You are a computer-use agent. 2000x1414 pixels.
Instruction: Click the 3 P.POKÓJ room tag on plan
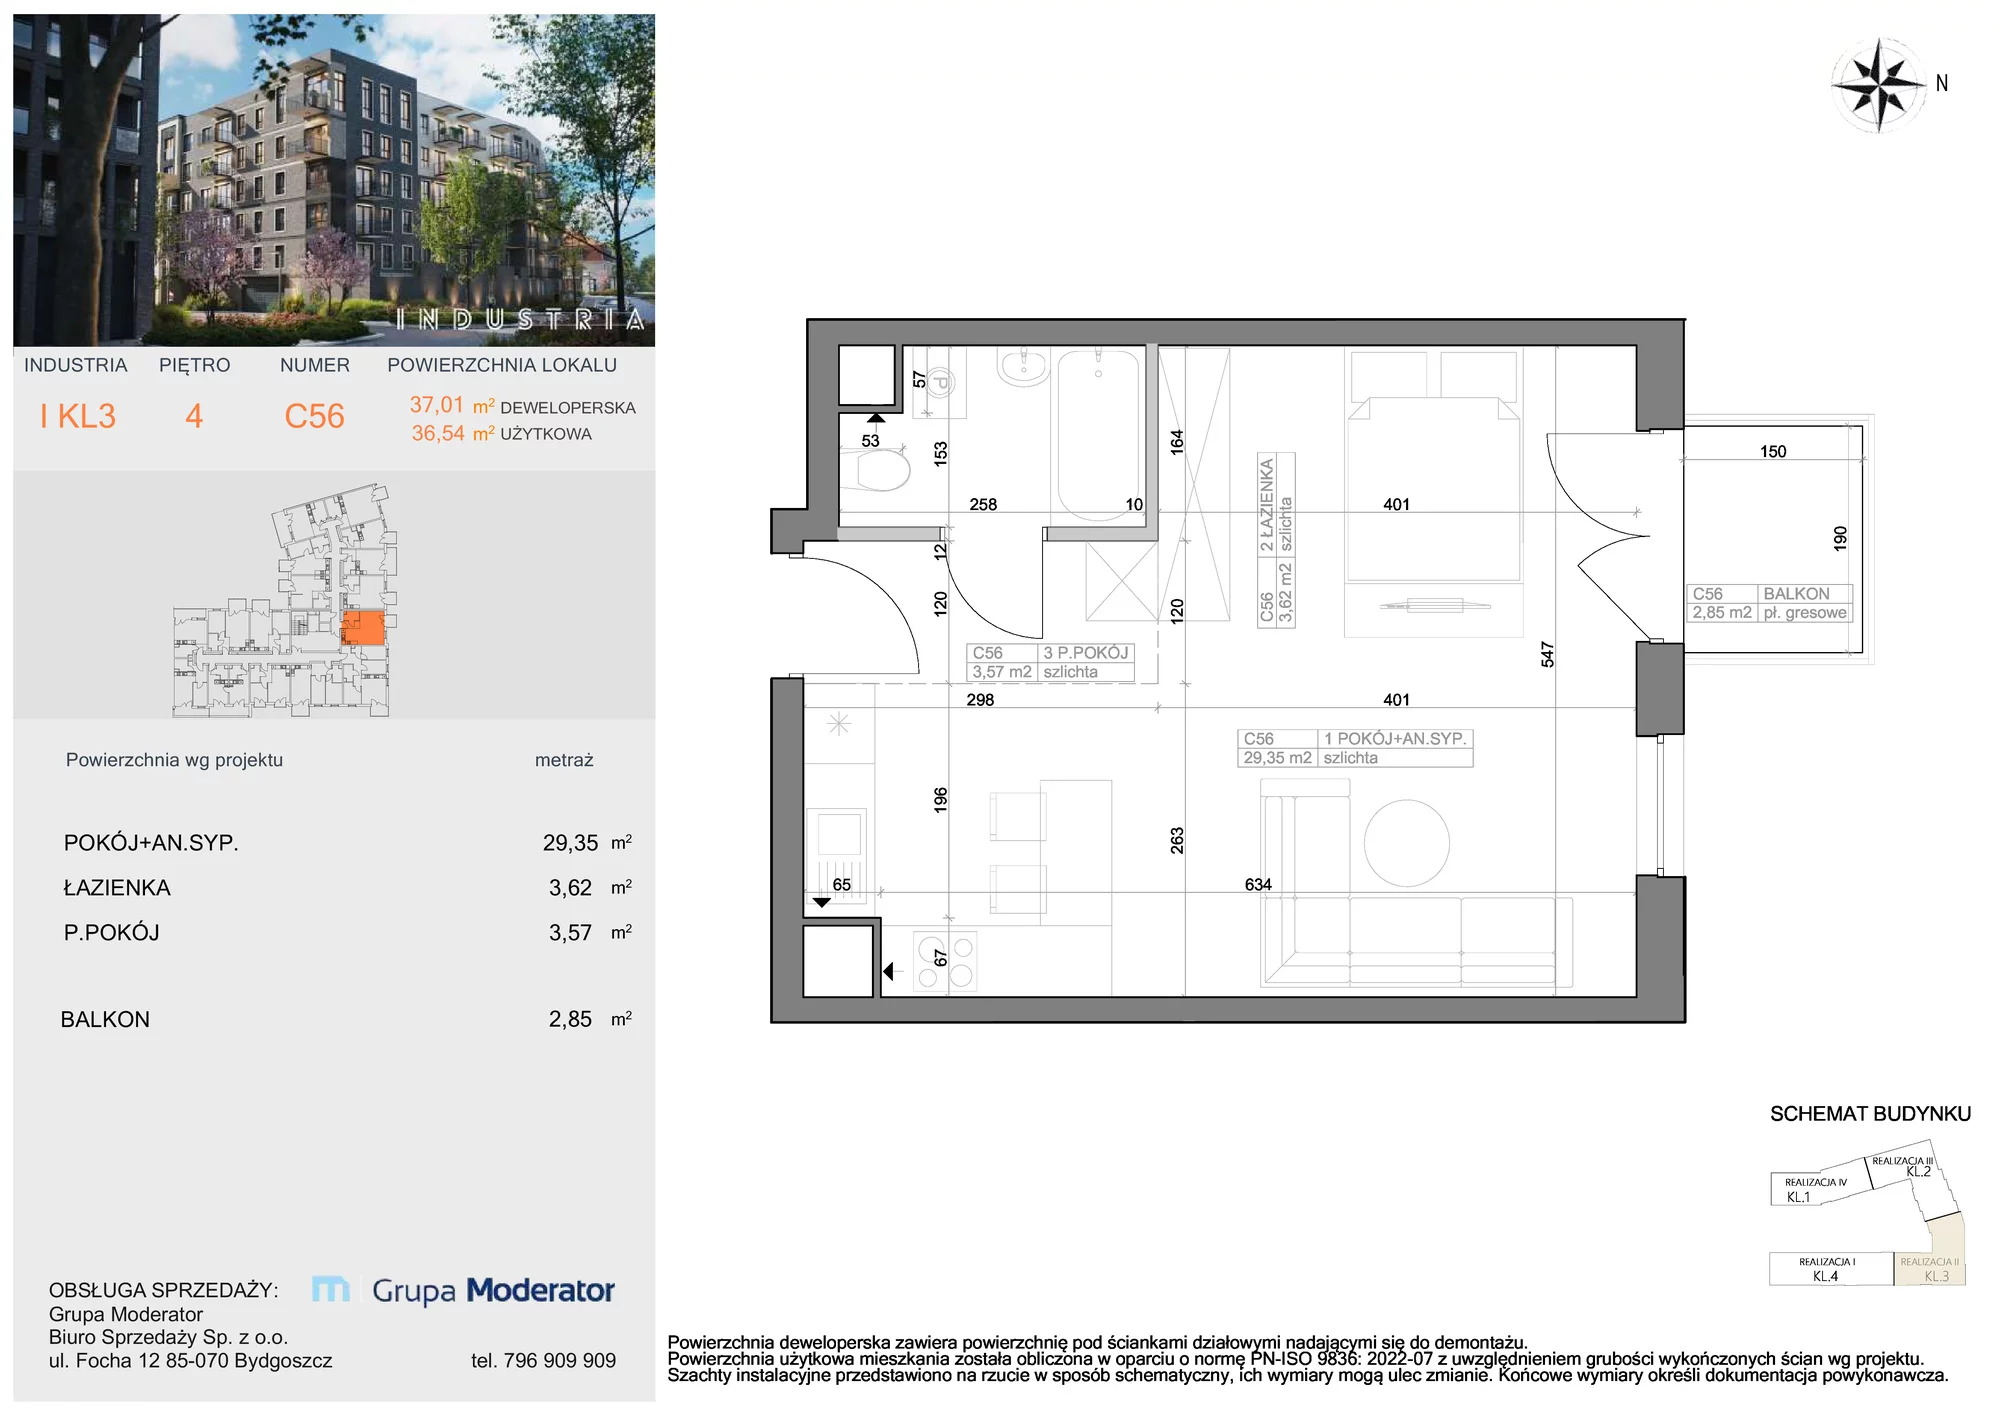coord(1051,662)
